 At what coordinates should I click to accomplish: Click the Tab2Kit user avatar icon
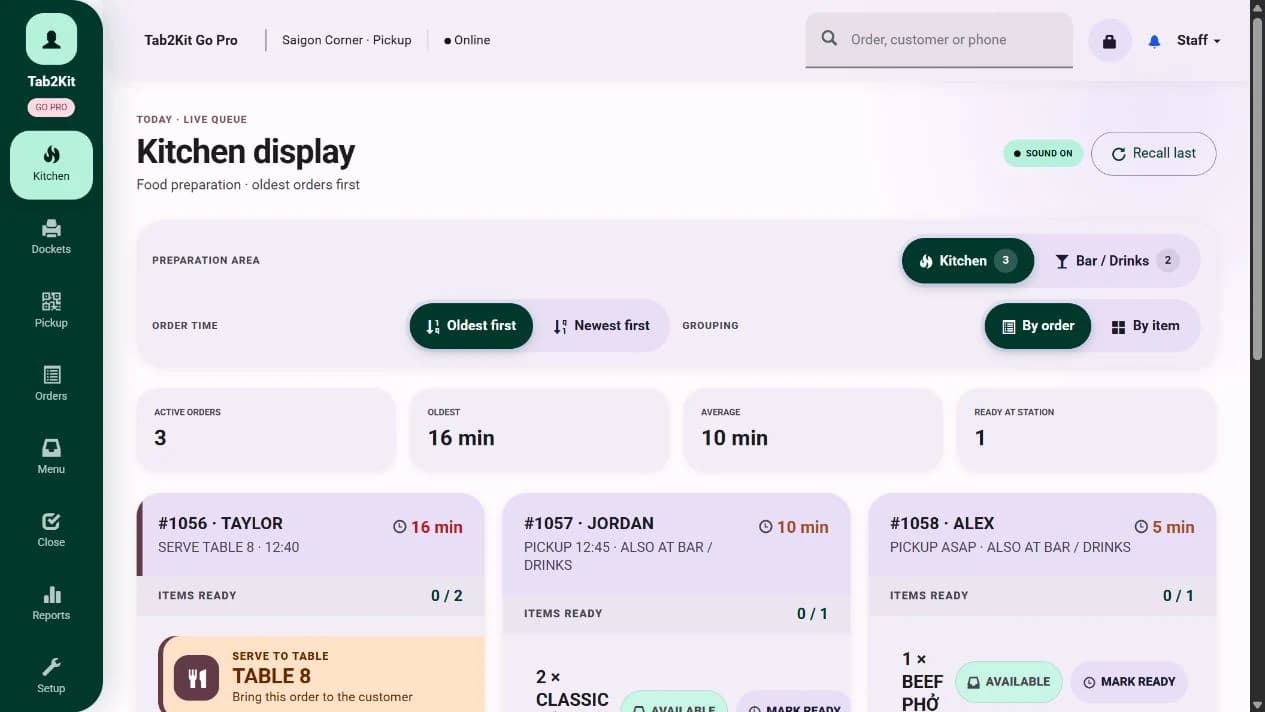[x=51, y=39]
